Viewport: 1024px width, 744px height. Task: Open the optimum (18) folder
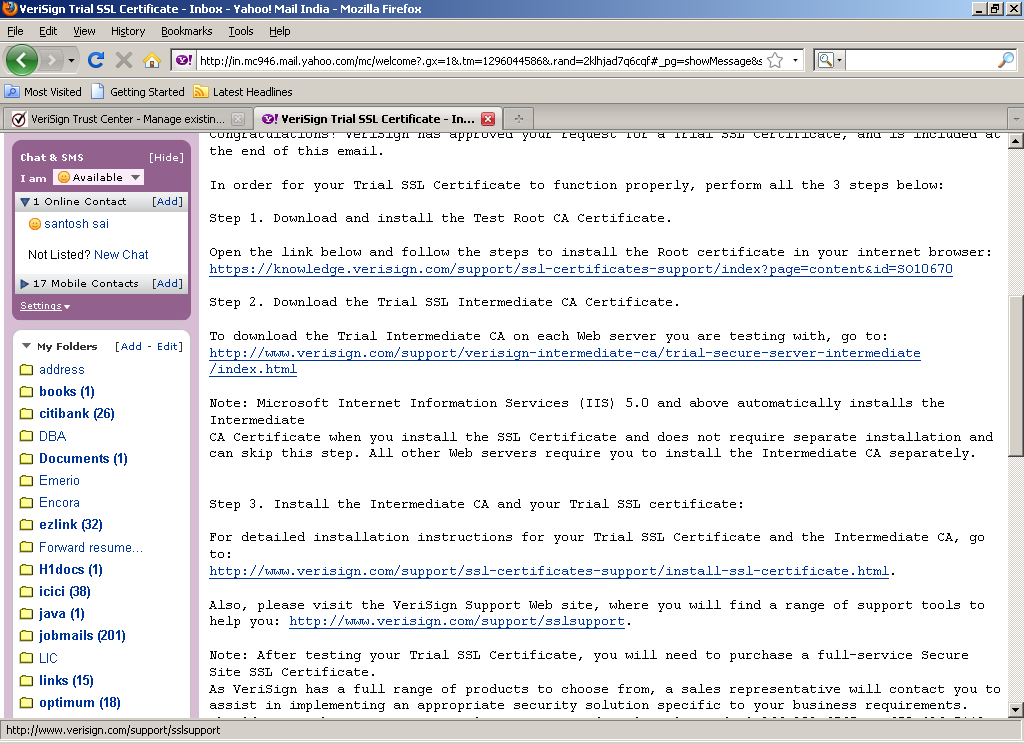point(80,703)
